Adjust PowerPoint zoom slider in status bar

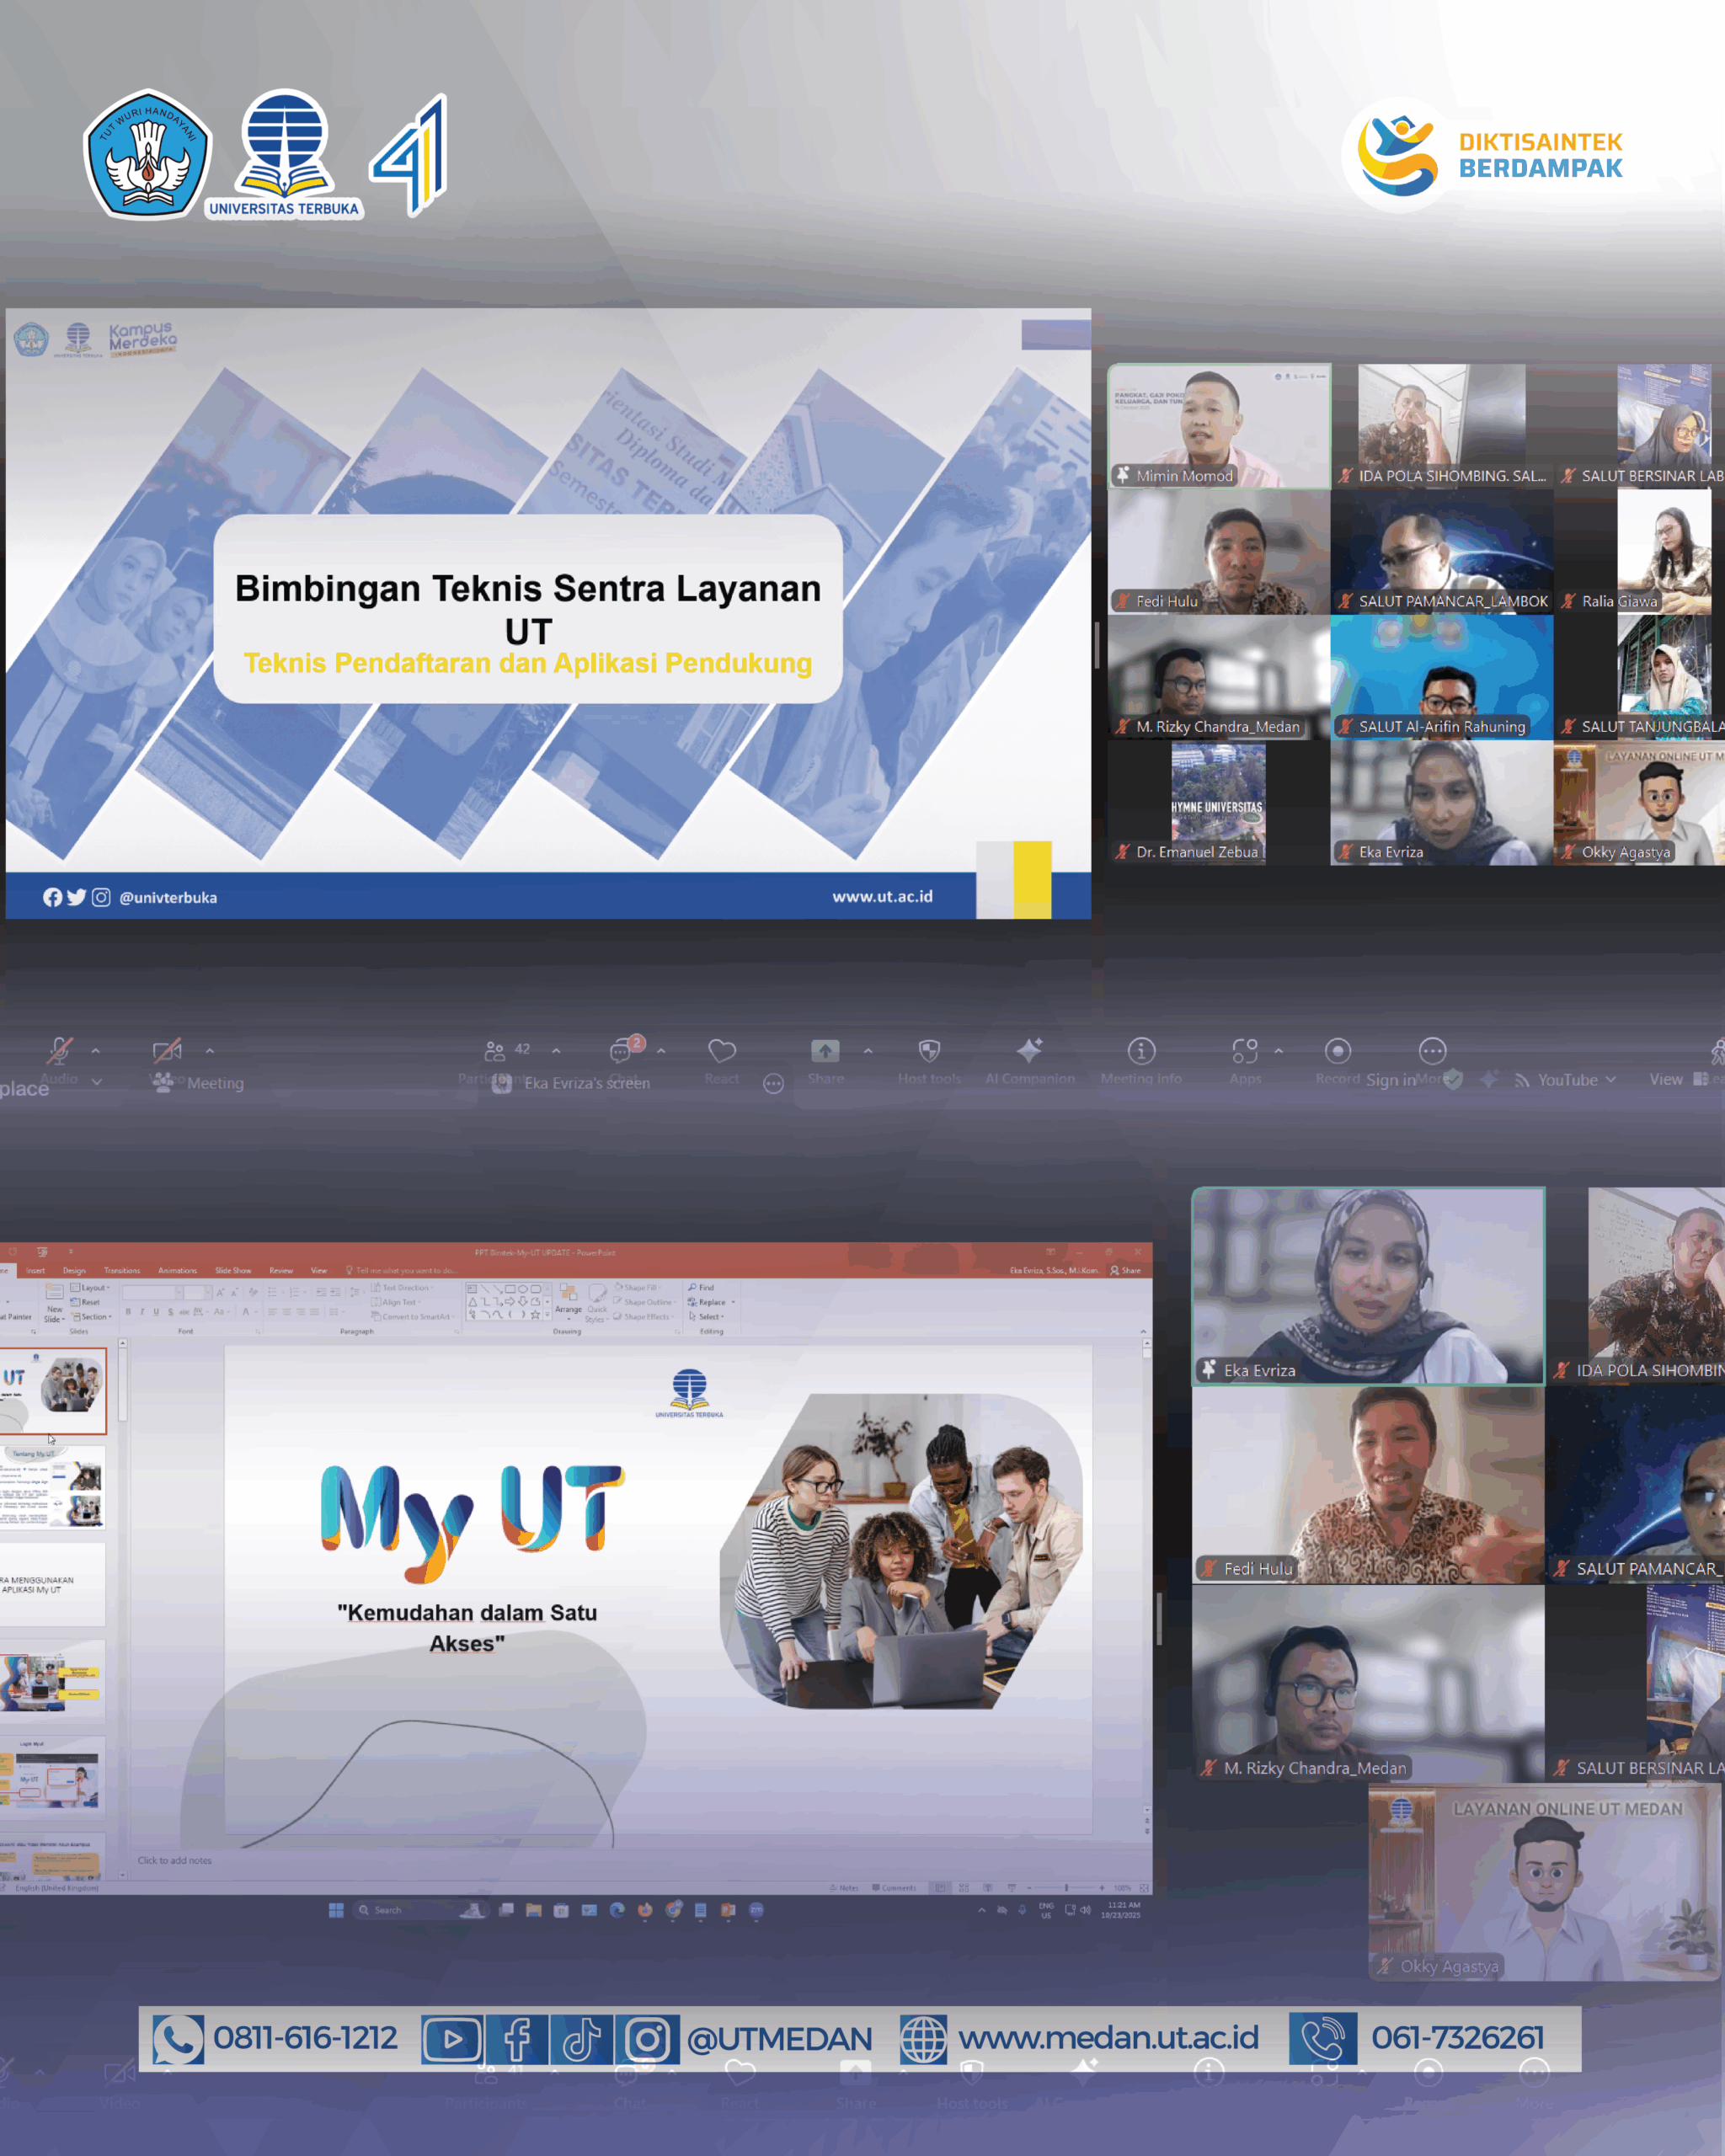click(x=1066, y=1888)
